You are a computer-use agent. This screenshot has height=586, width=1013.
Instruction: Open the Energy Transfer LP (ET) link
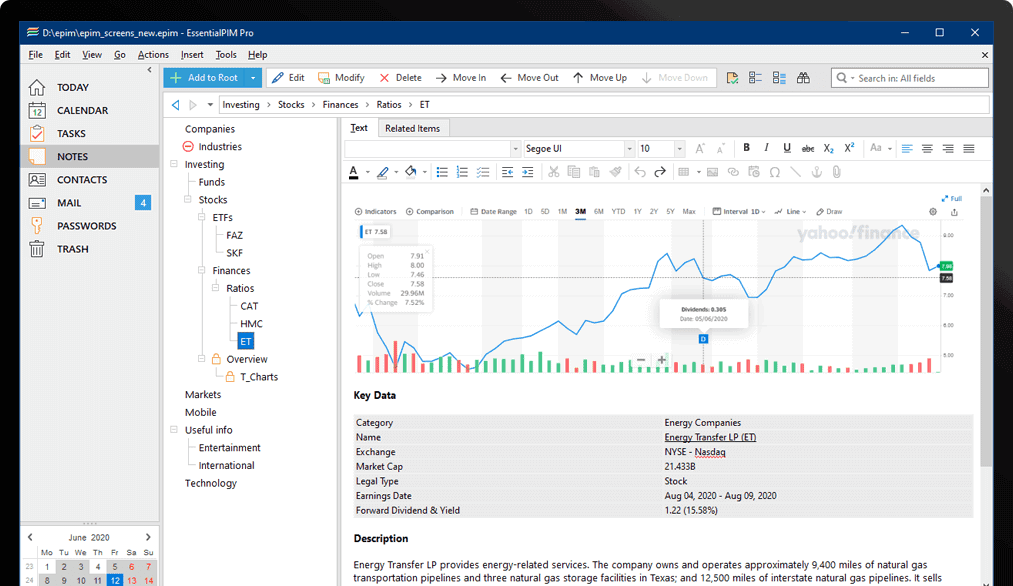(x=710, y=437)
